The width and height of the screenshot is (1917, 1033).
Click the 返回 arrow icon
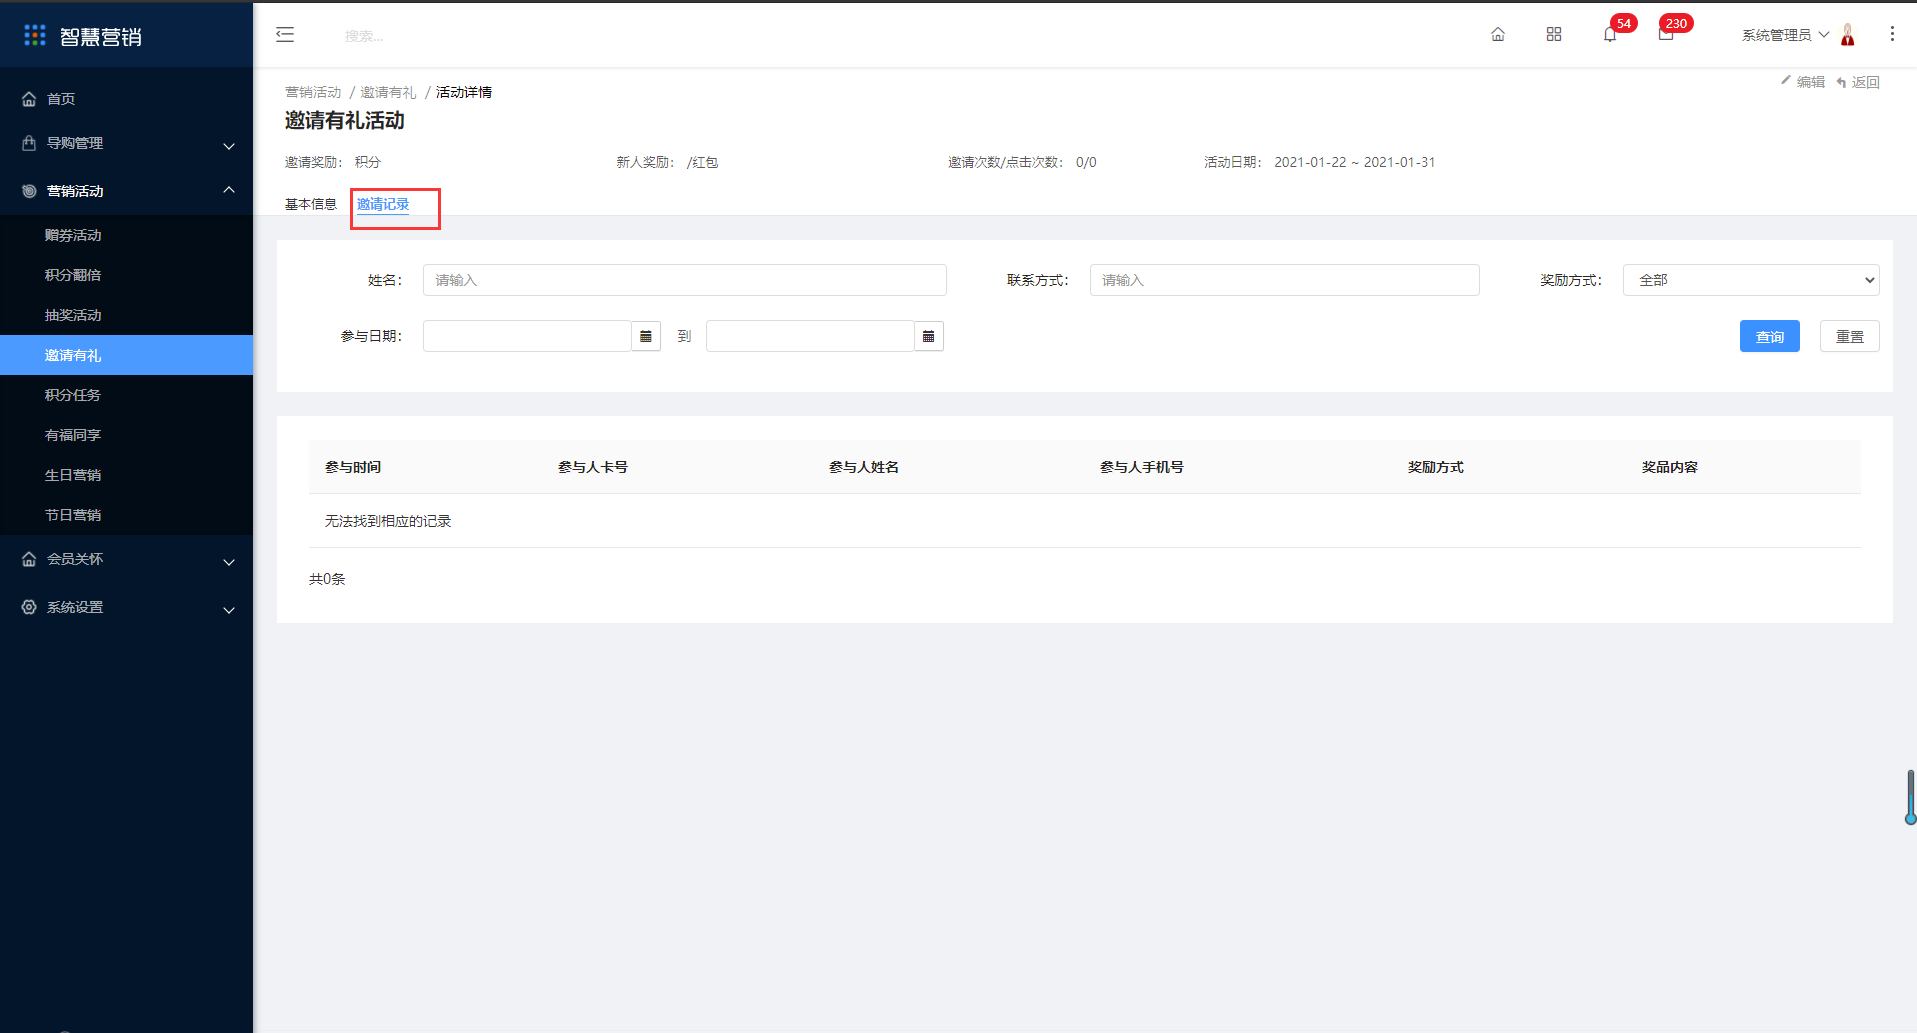[1841, 83]
